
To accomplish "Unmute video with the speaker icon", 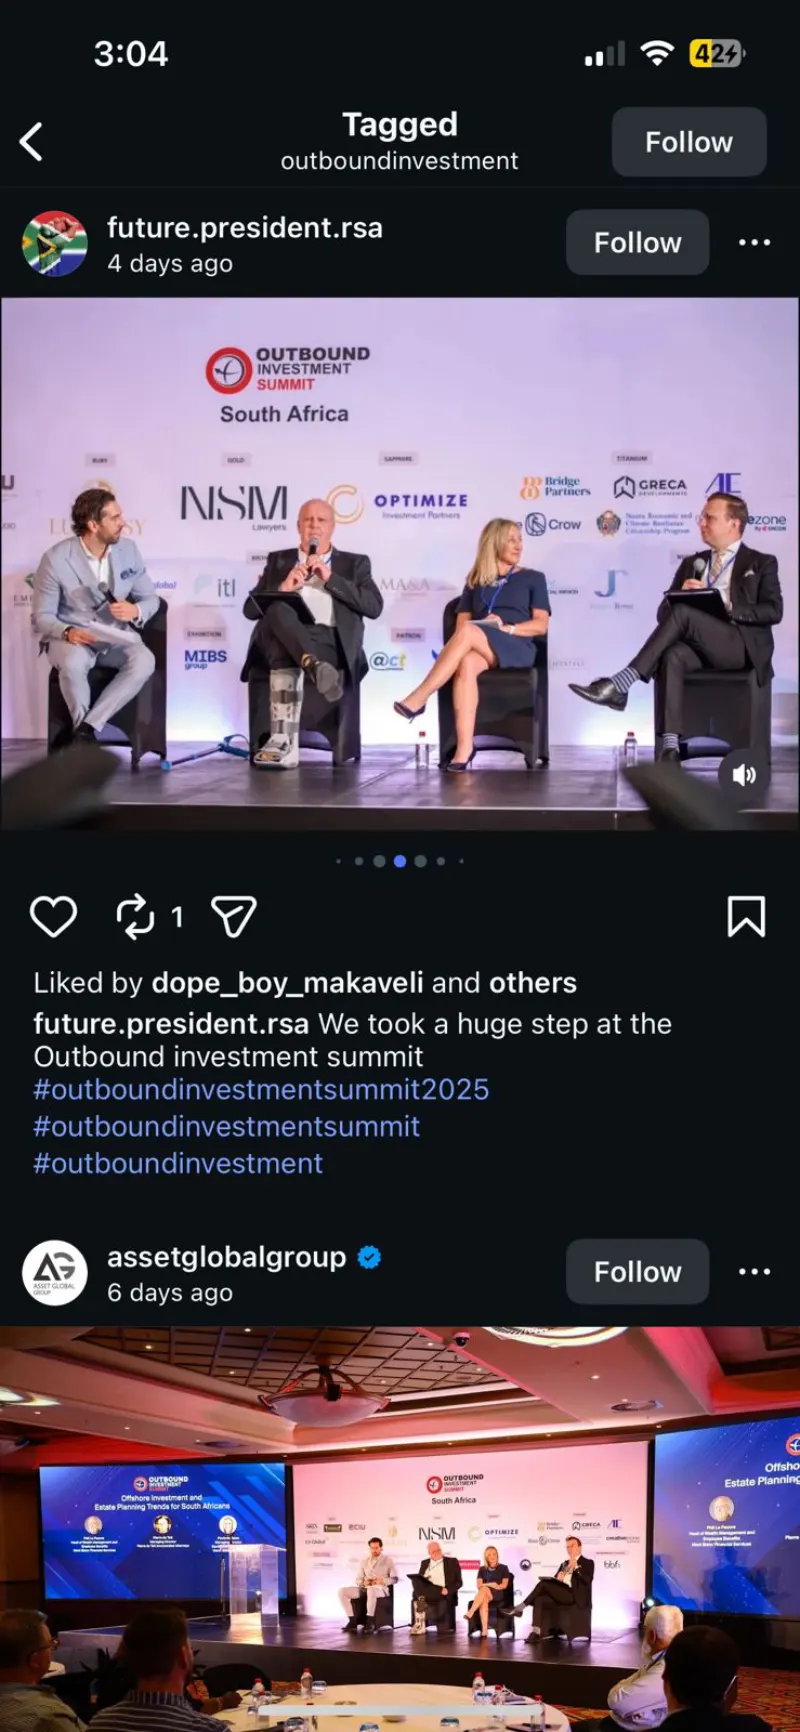I will 744,776.
